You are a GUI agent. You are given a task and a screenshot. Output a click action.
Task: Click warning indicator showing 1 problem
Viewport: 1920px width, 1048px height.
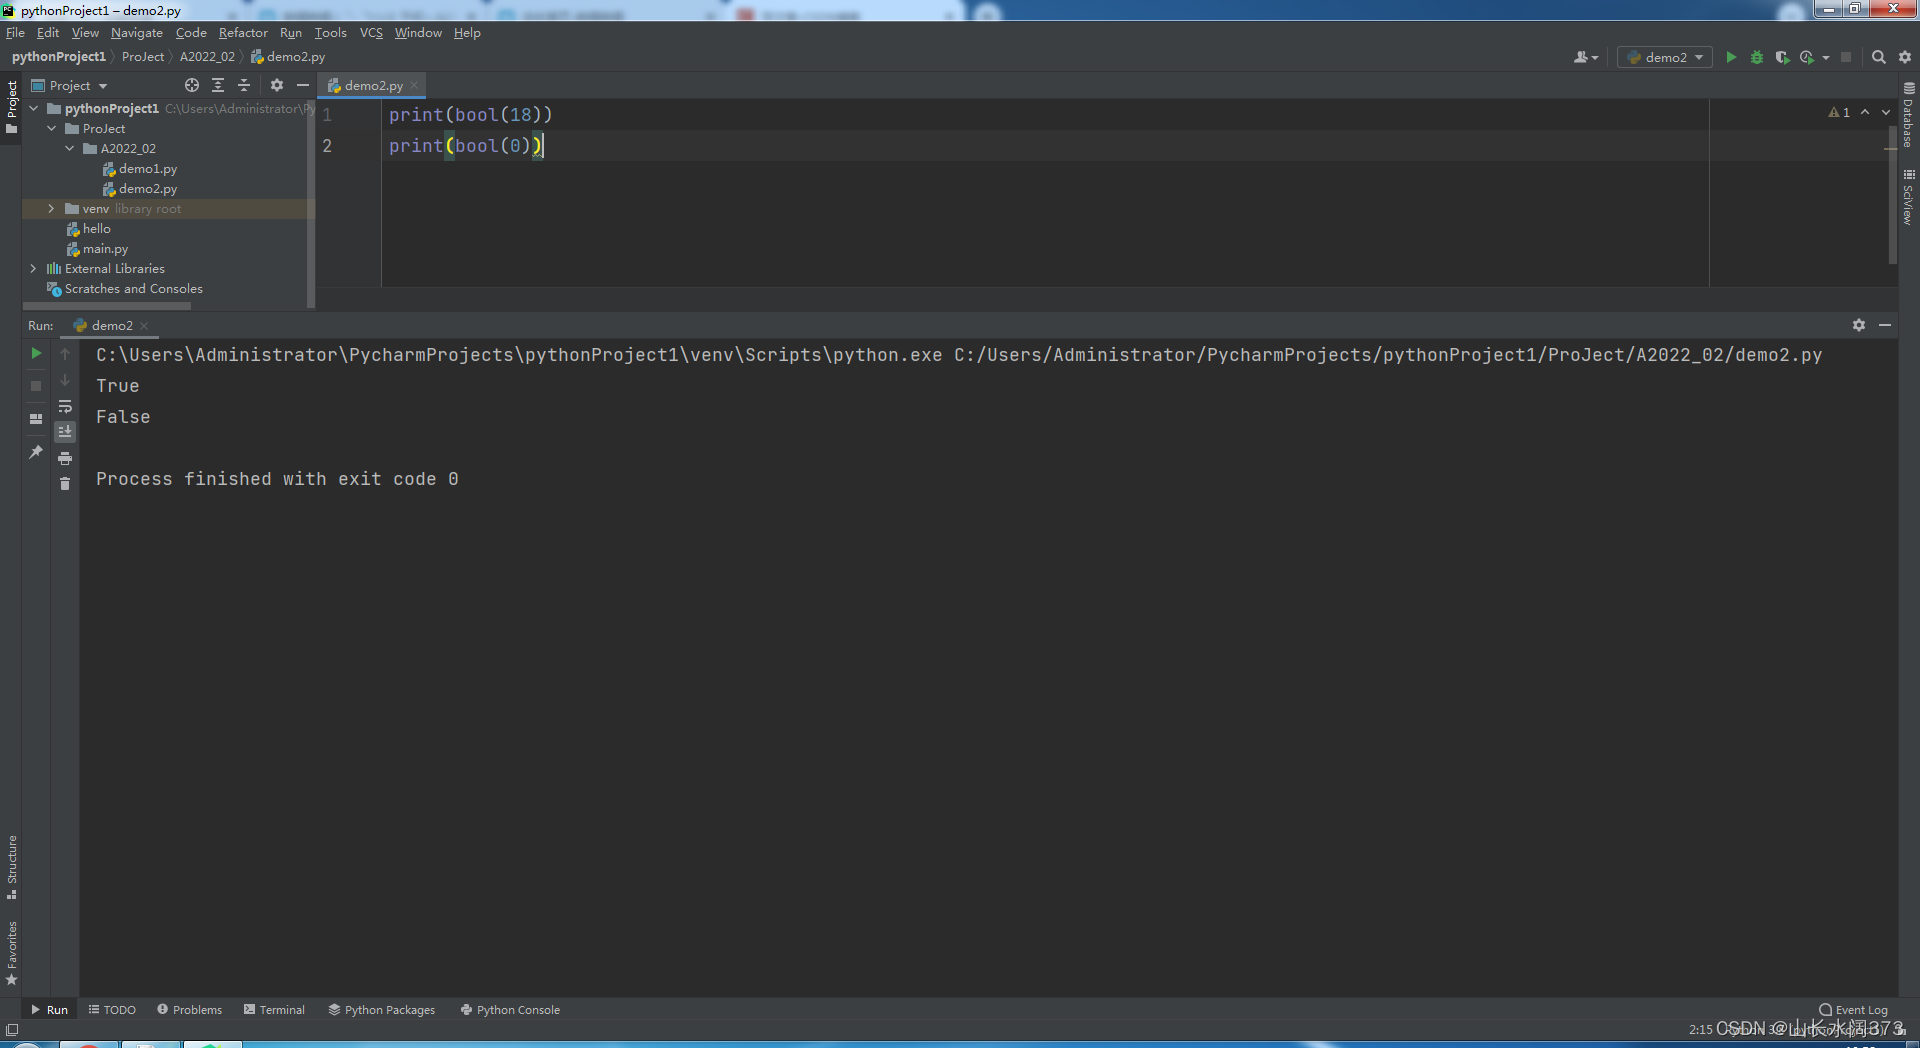pos(1839,112)
